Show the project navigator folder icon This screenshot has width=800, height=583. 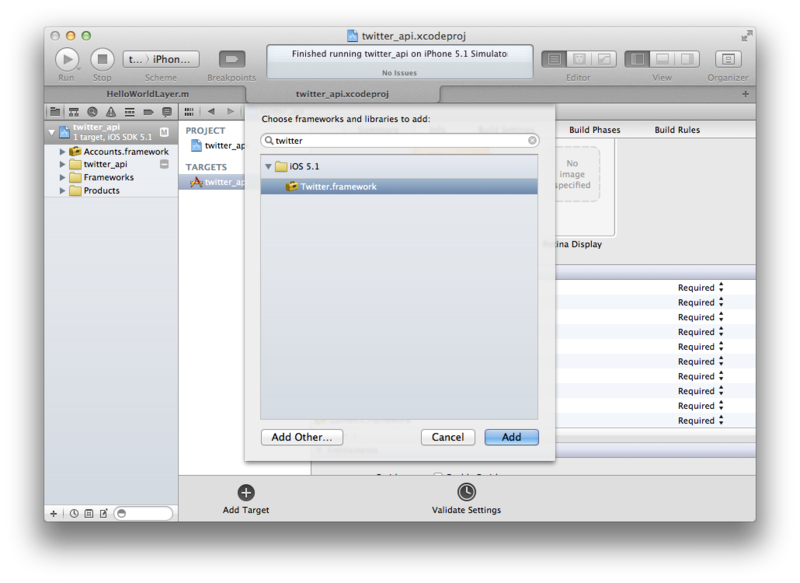[x=55, y=112]
